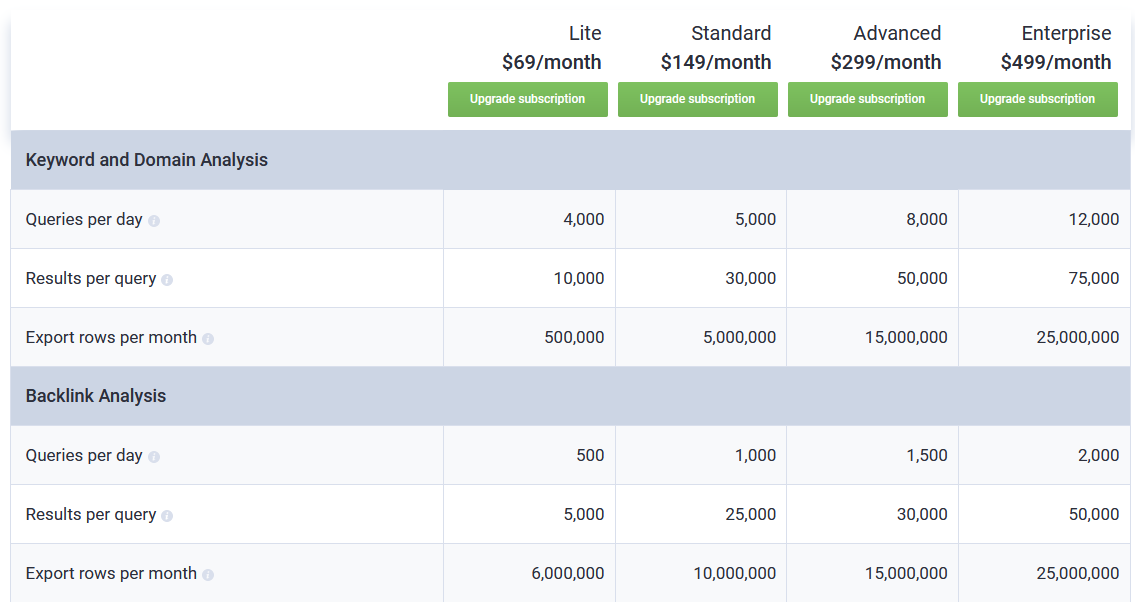The width and height of the screenshot is (1135, 602).
Task: Click info icon beside Keyword Analysis Results per query
Action: pyautogui.click(x=167, y=280)
